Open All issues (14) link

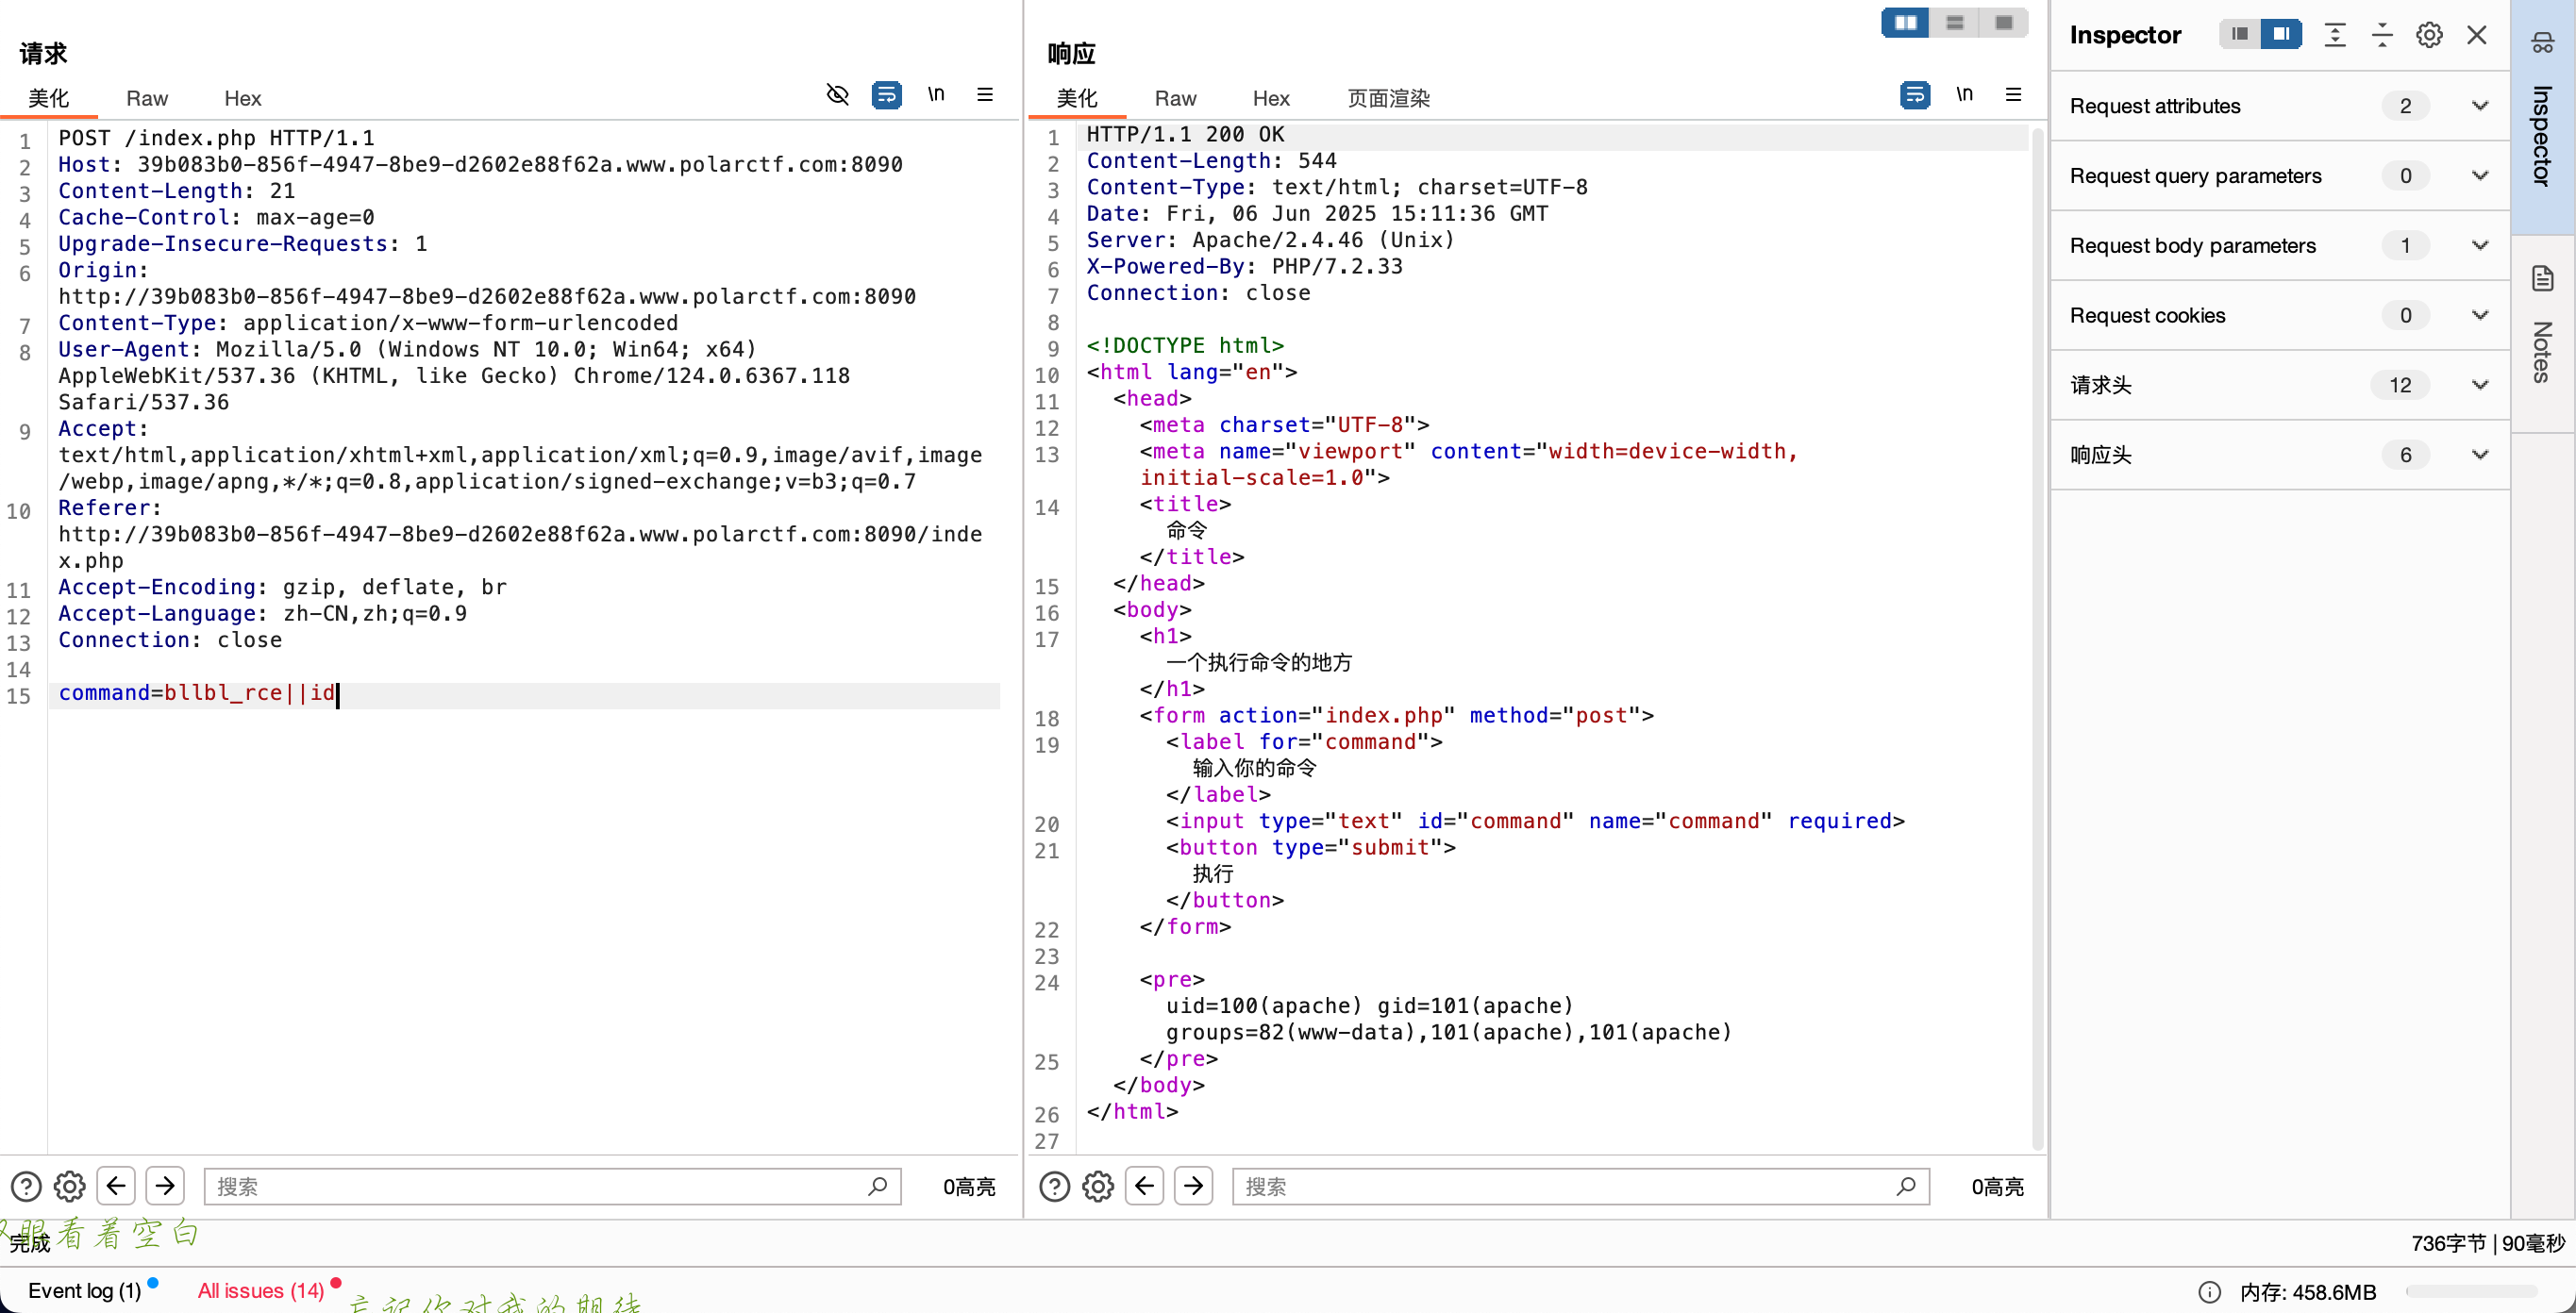click(261, 1291)
